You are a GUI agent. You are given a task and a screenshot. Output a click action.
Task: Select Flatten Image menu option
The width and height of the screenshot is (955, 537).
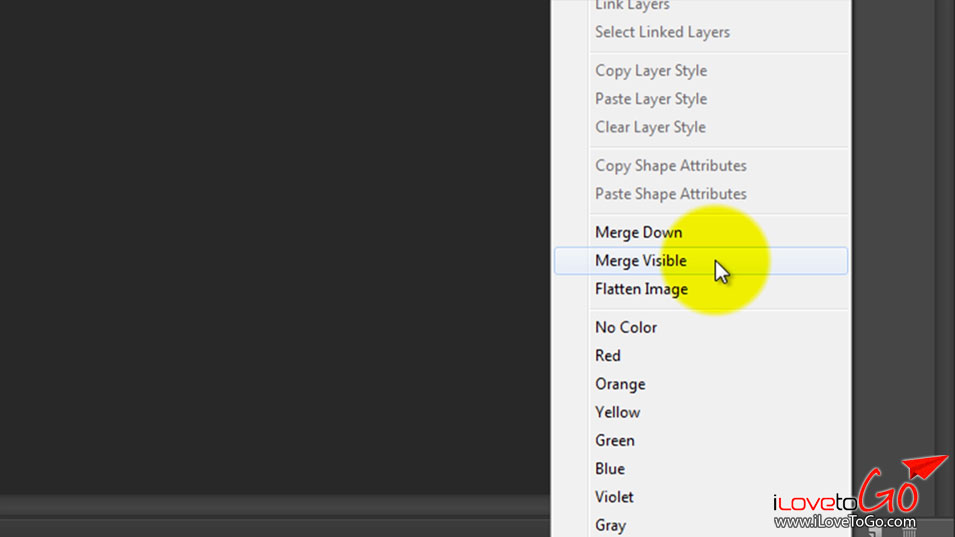pyautogui.click(x=700, y=289)
